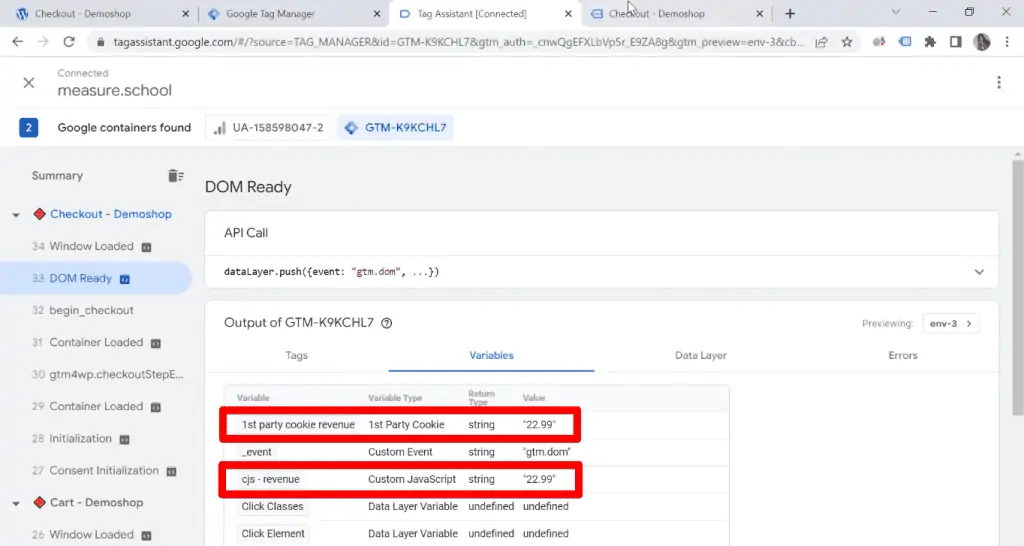Click the Click Classes variable name
The width and height of the screenshot is (1024, 546).
pyautogui.click(x=272, y=506)
